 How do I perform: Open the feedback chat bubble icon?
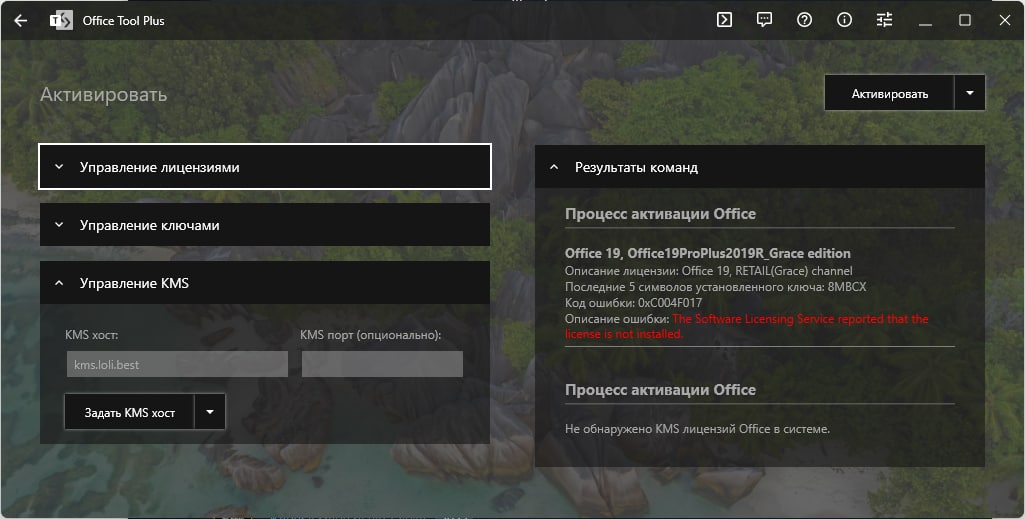pyautogui.click(x=764, y=20)
